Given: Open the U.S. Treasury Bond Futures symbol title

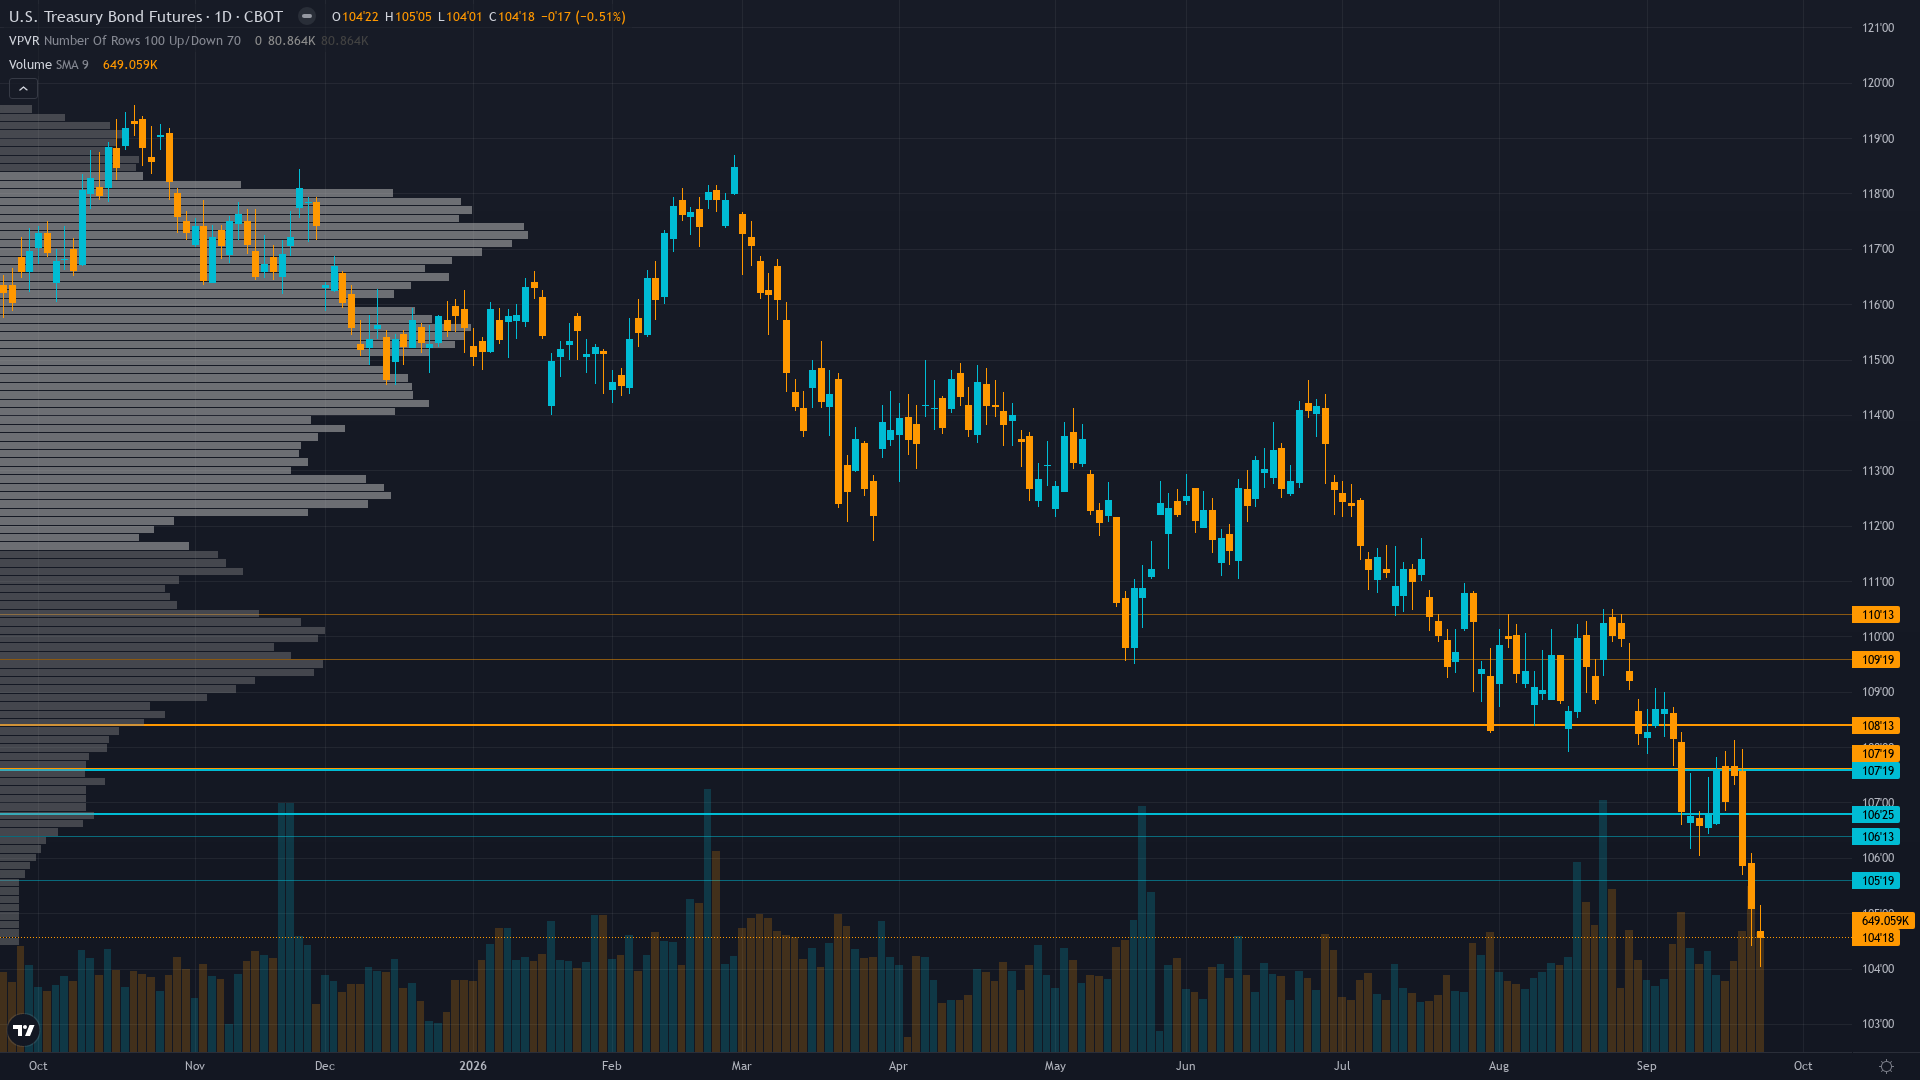Looking at the screenshot, I should [x=105, y=16].
